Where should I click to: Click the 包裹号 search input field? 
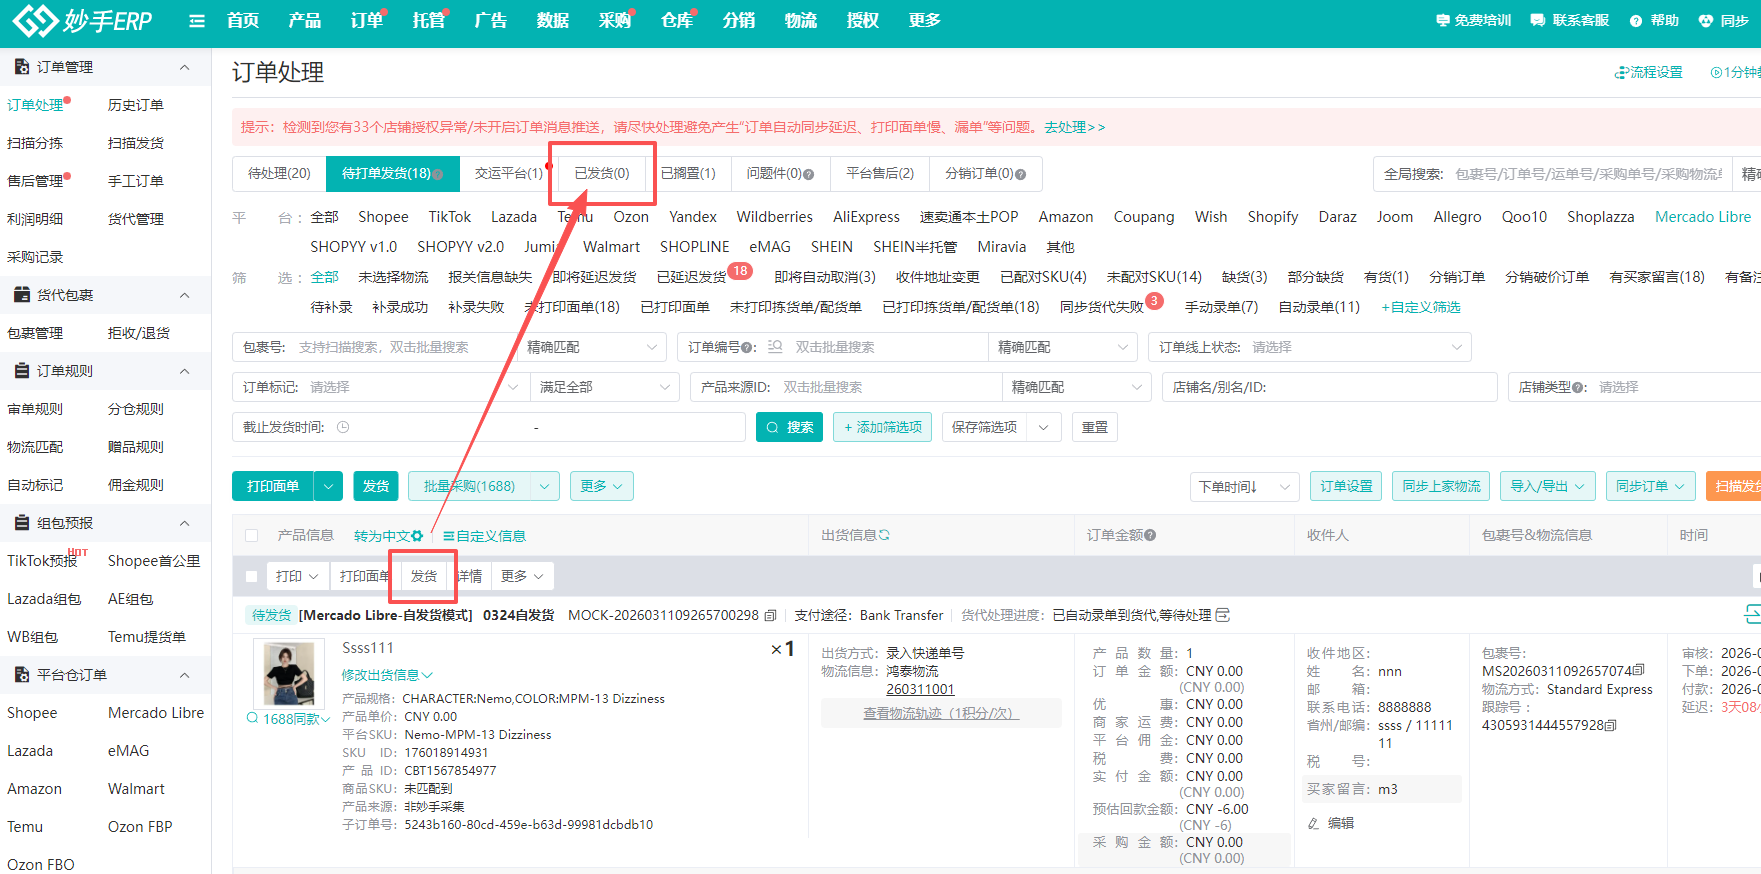coord(402,347)
